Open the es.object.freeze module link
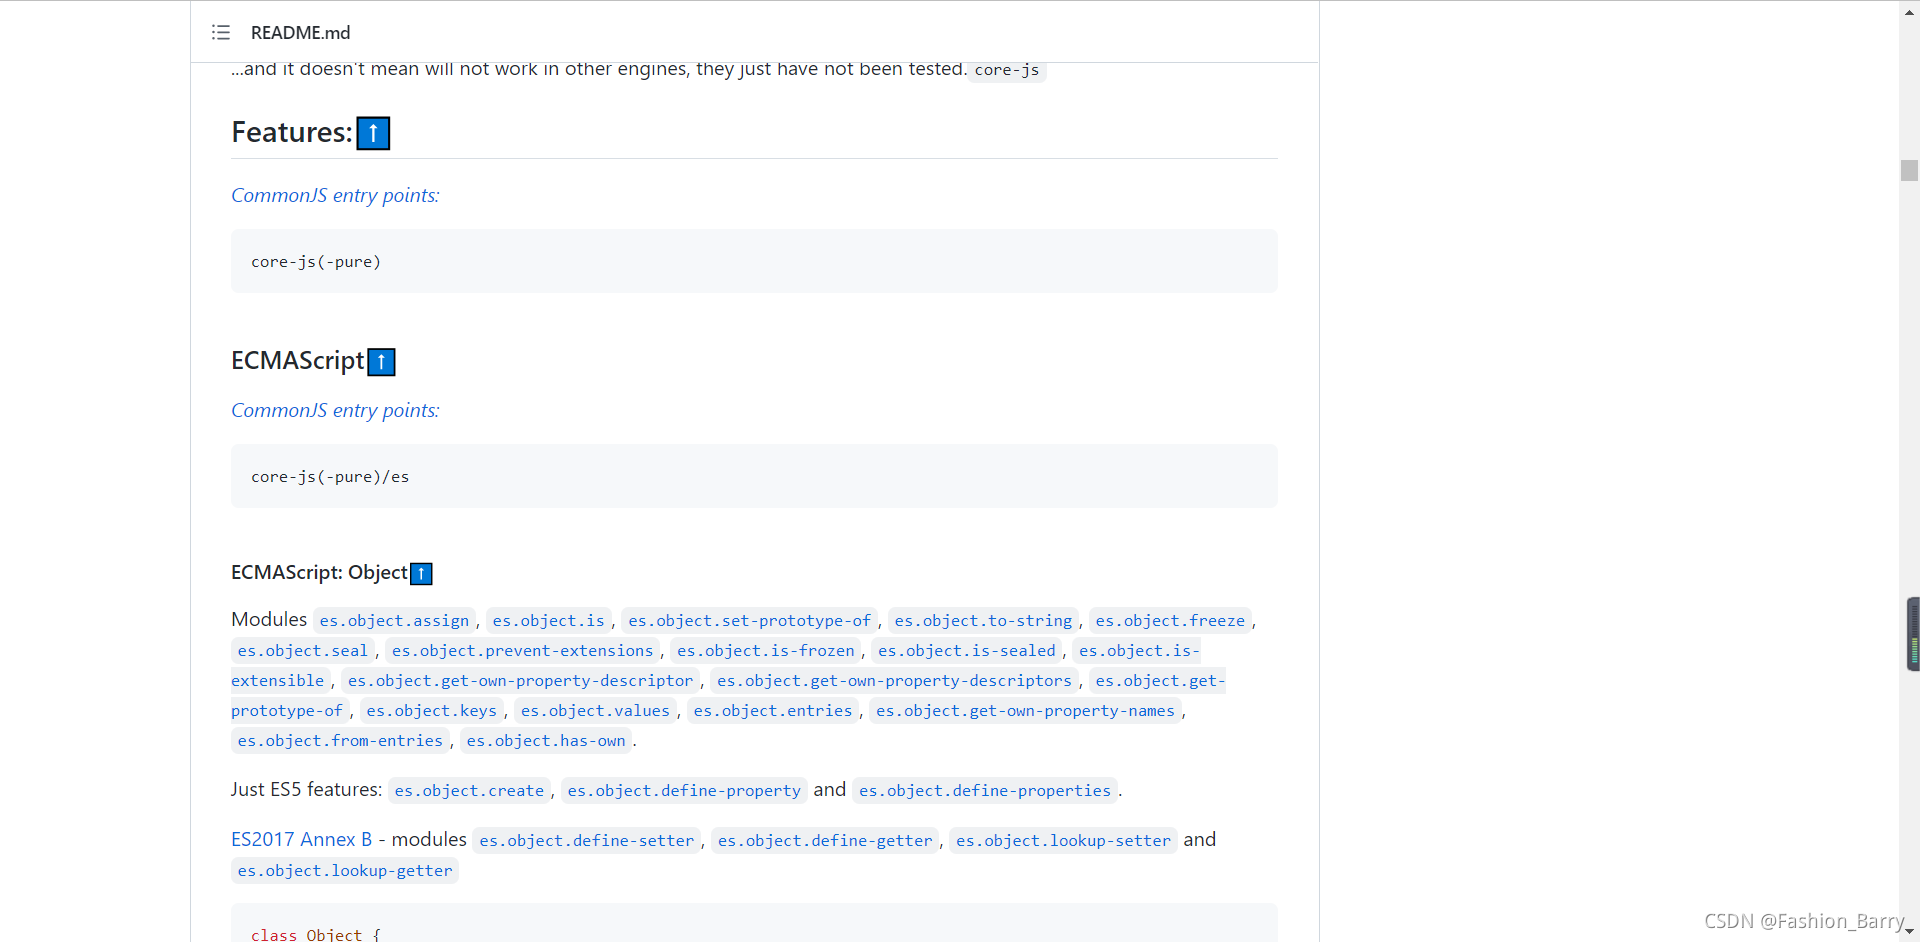The width and height of the screenshot is (1920, 942). [1170, 621]
